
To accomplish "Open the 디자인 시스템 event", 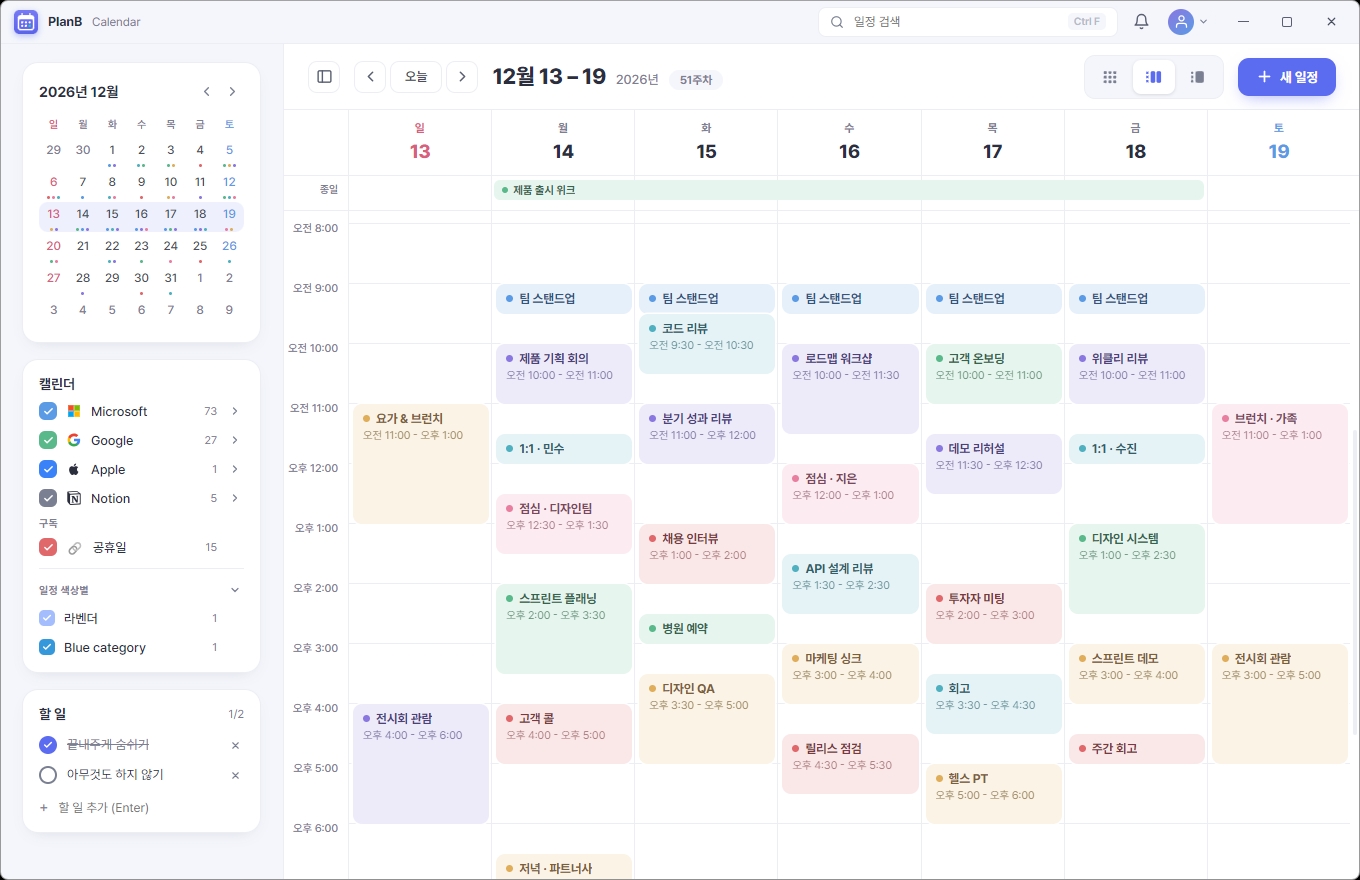I will tap(1136, 568).
